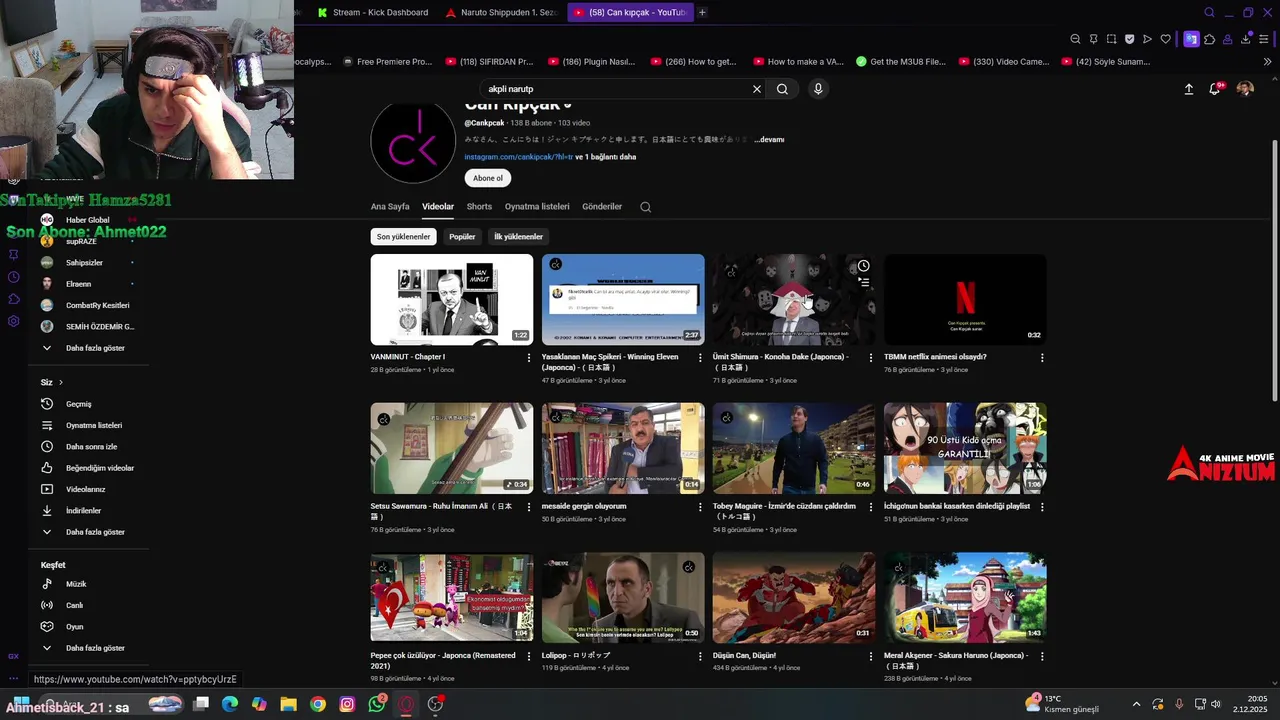Viewport: 1280px width, 720px height.
Task: Click the Opera send/flow arrow icon
Action: pyautogui.click(x=1147, y=39)
